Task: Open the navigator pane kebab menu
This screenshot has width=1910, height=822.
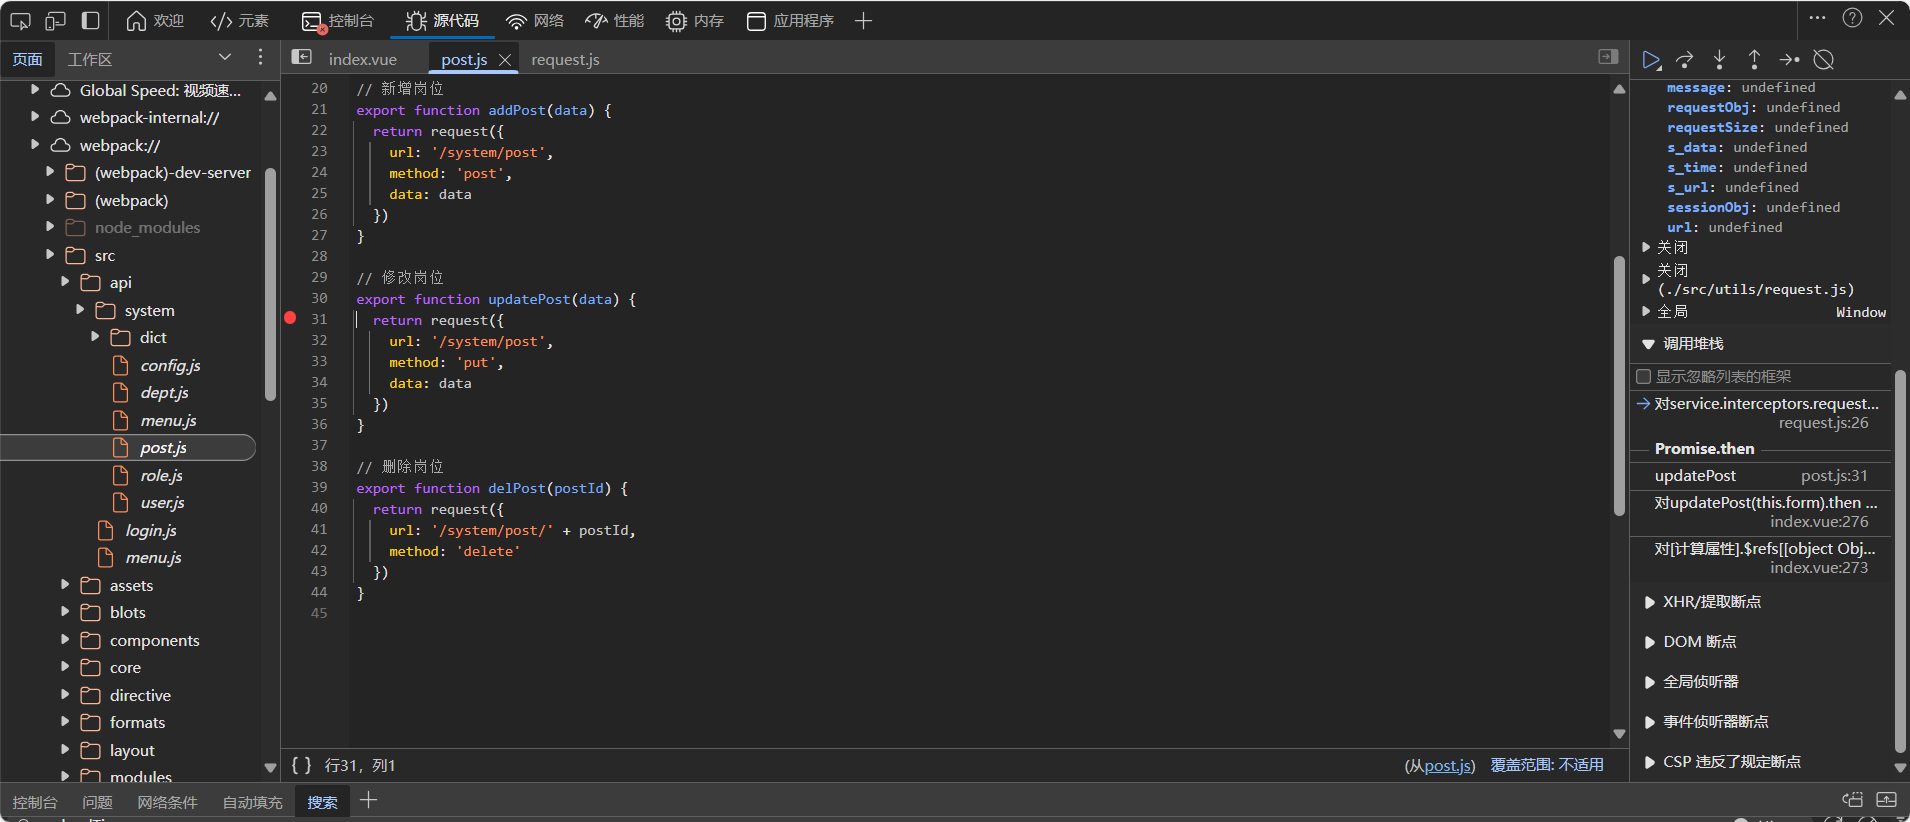Action: [x=260, y=58]
